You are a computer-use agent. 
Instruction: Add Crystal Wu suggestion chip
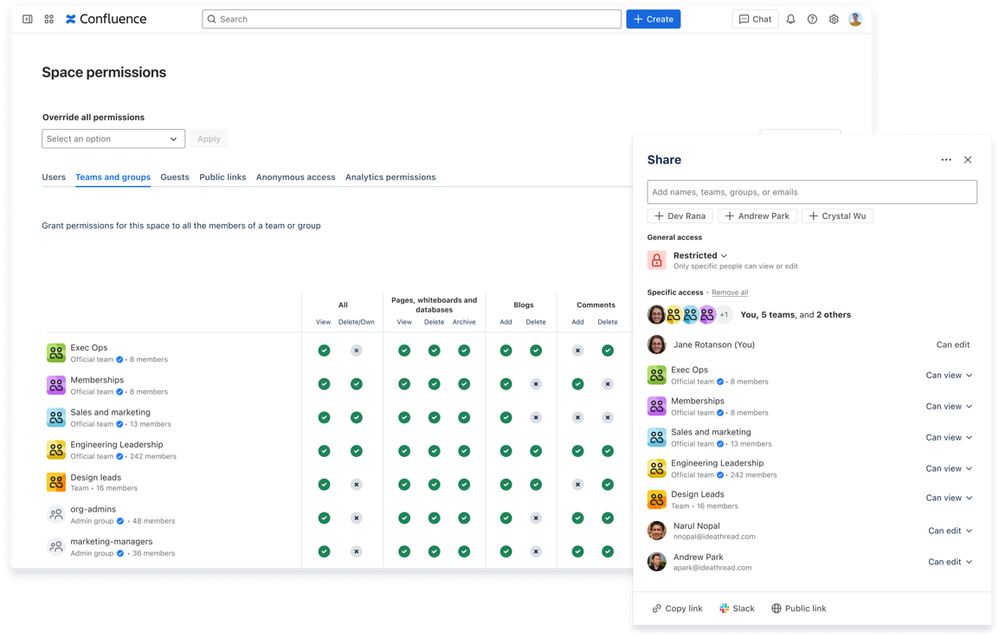tap(837, 216)
